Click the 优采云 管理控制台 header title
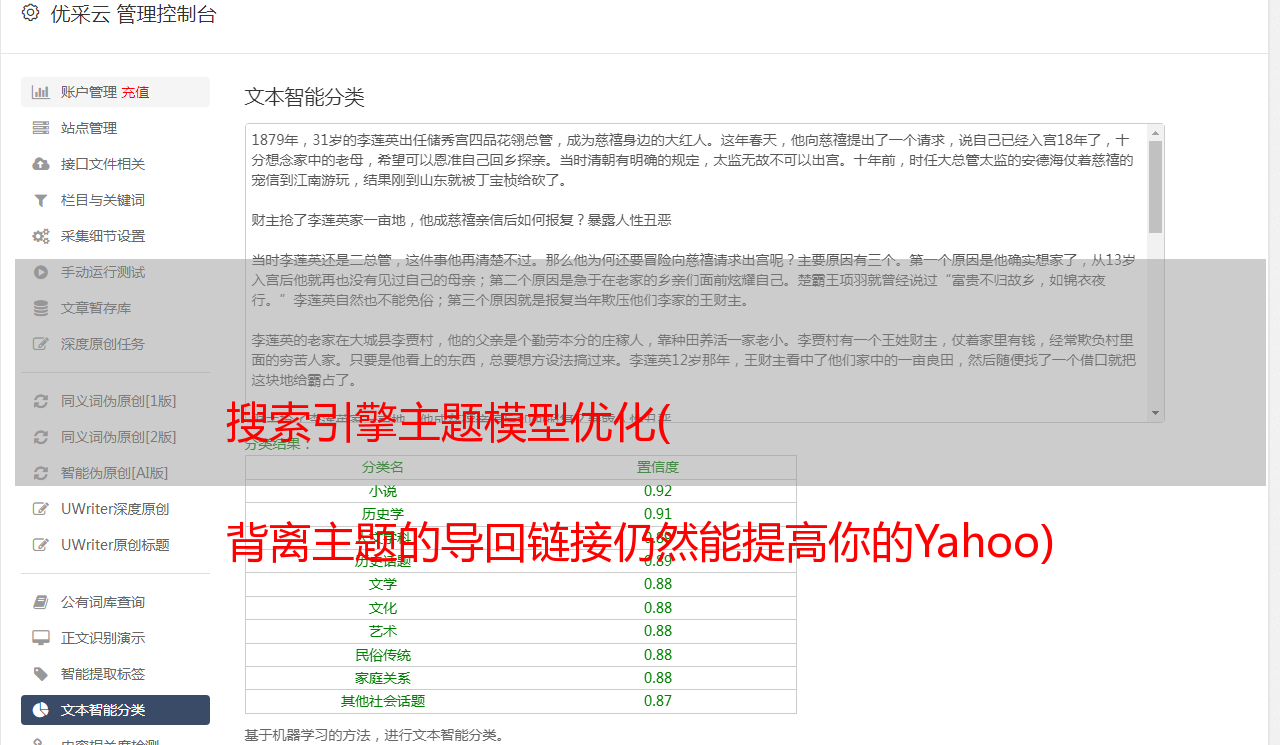This screenshot has height=745, width=1280. click(x=133, y=14)
